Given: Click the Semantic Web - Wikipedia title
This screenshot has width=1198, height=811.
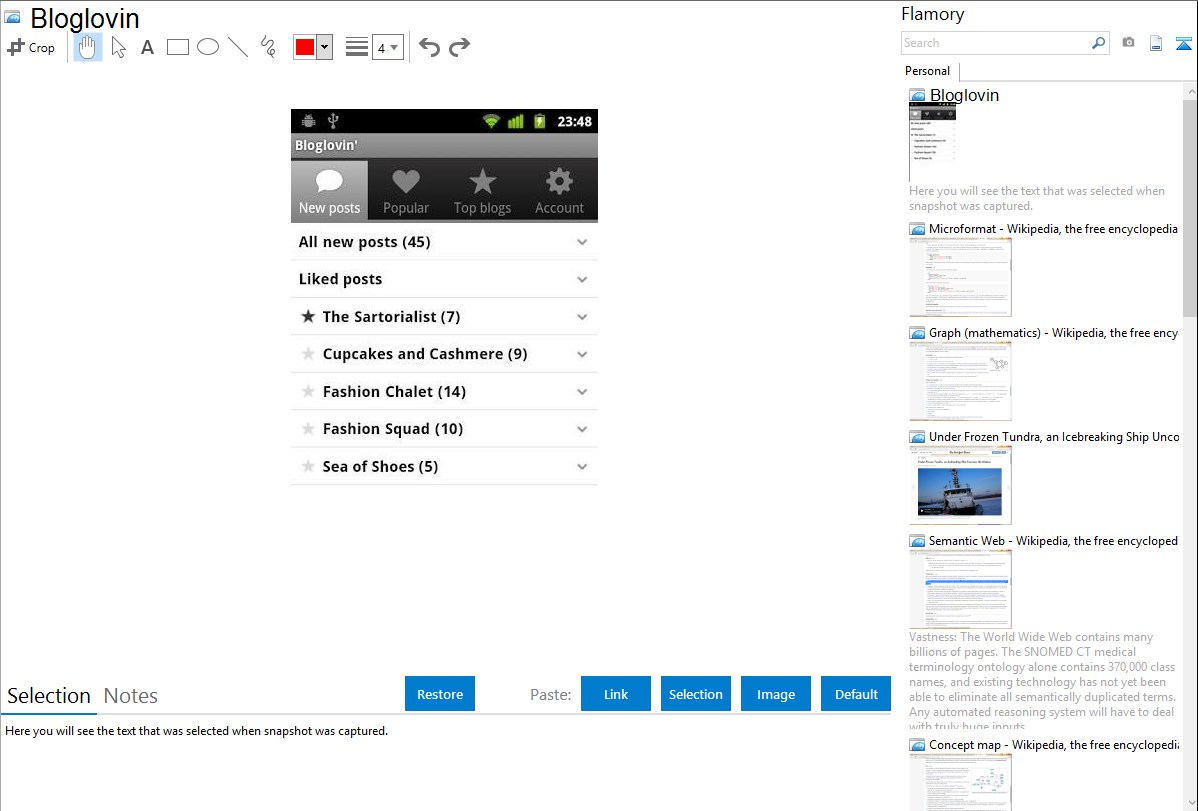Looking at the screenshot, I should [1053, 540].
